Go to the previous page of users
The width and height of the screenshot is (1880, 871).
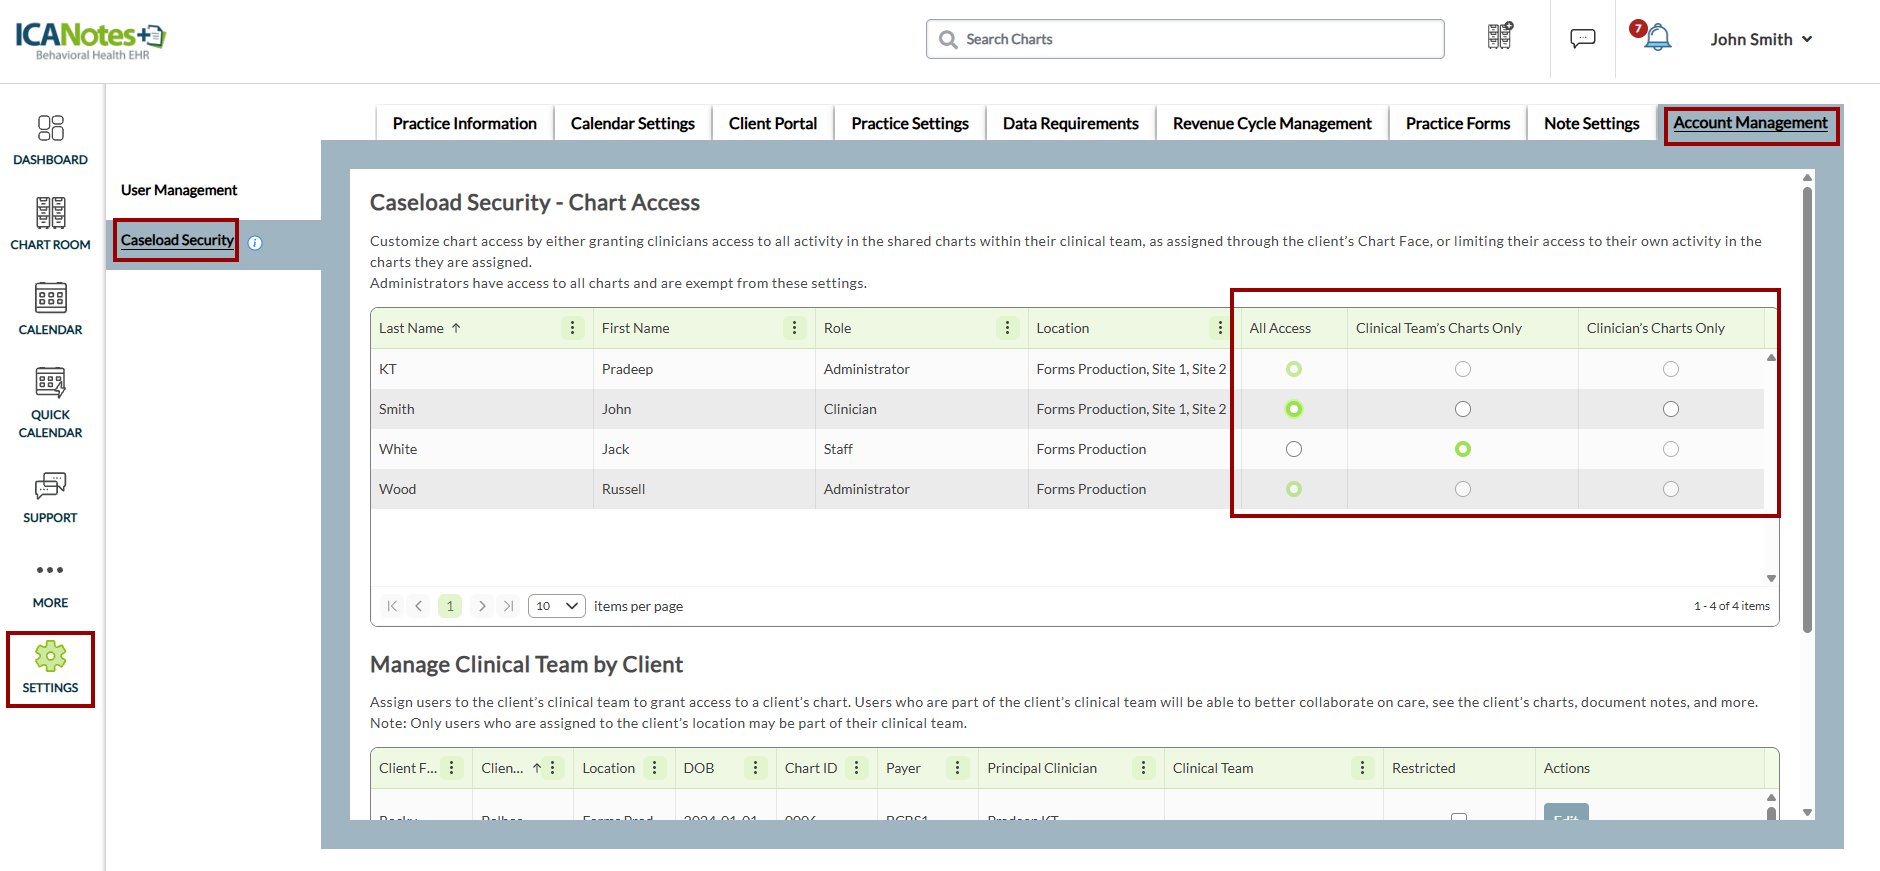419,606
